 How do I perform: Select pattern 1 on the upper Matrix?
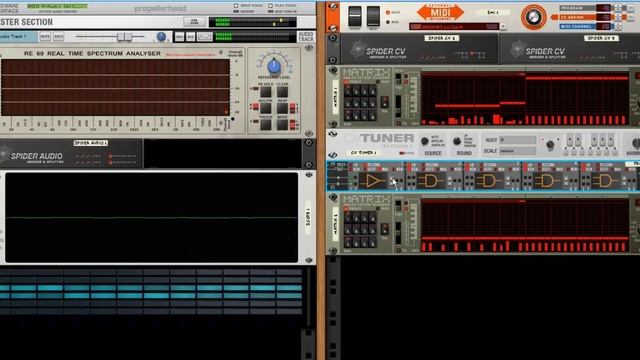[x=348, y=90]
